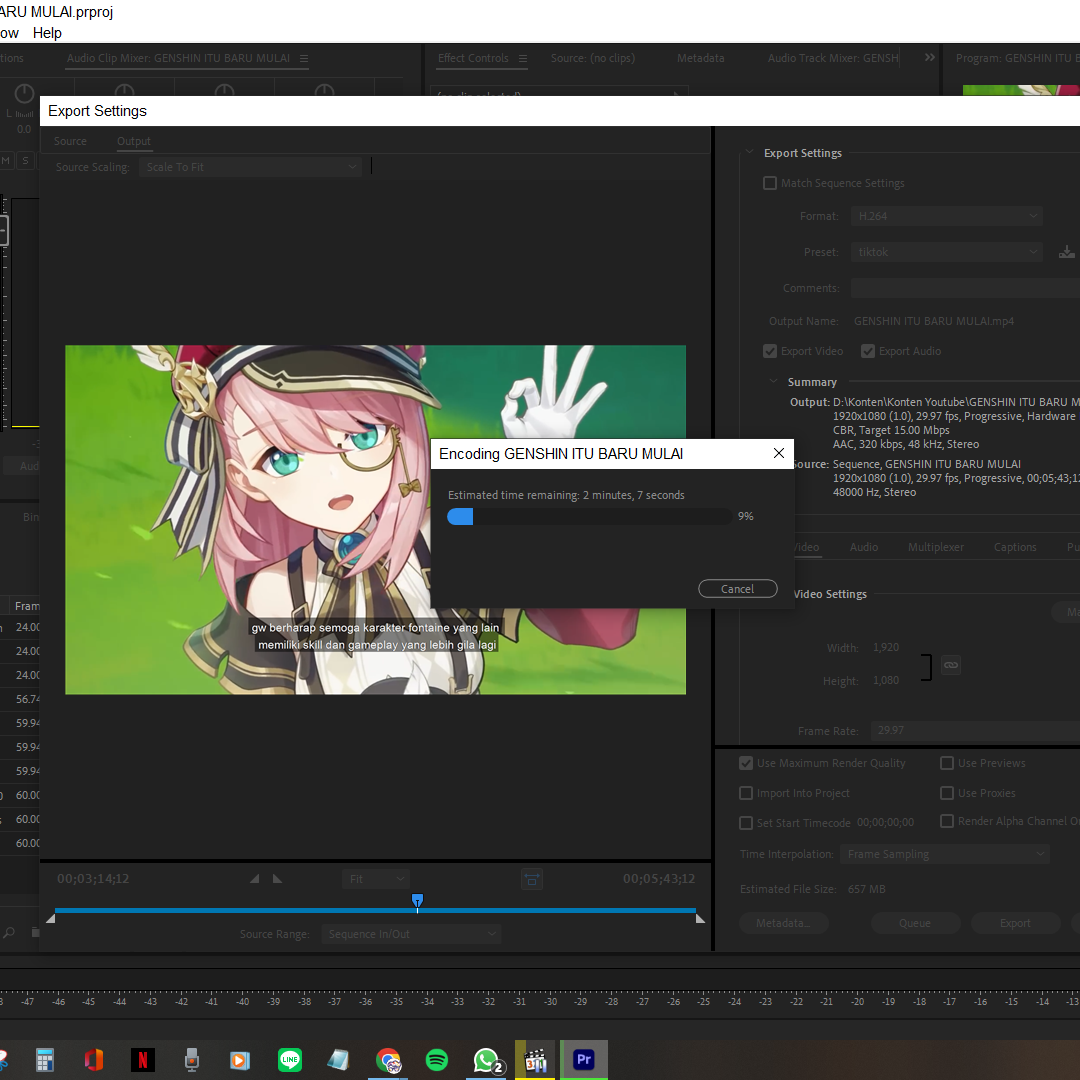The width and height of the screenshot is (1080, 1080).
Task: Launch Microsoft Office from the taskbar
Action: coord(94,1059)
